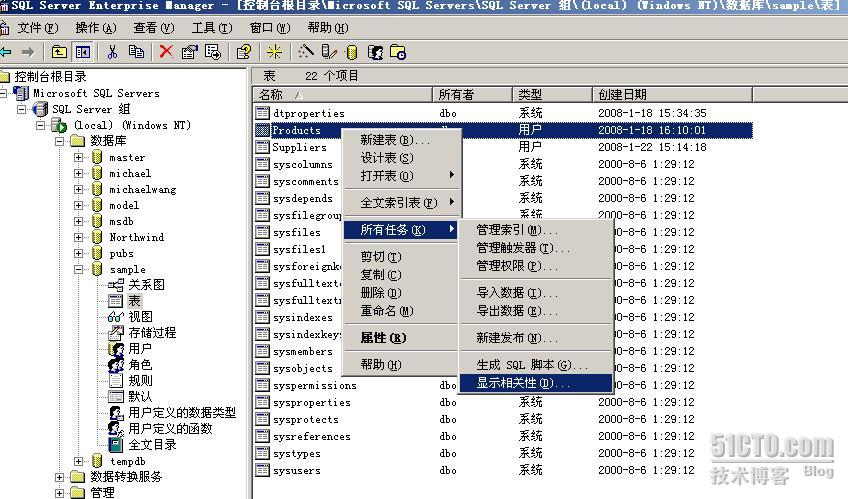Image resolution: width=848 pixels, height=499 pixels.
Task: Choose 导出数据(E) in submenu
Action: 536,311
